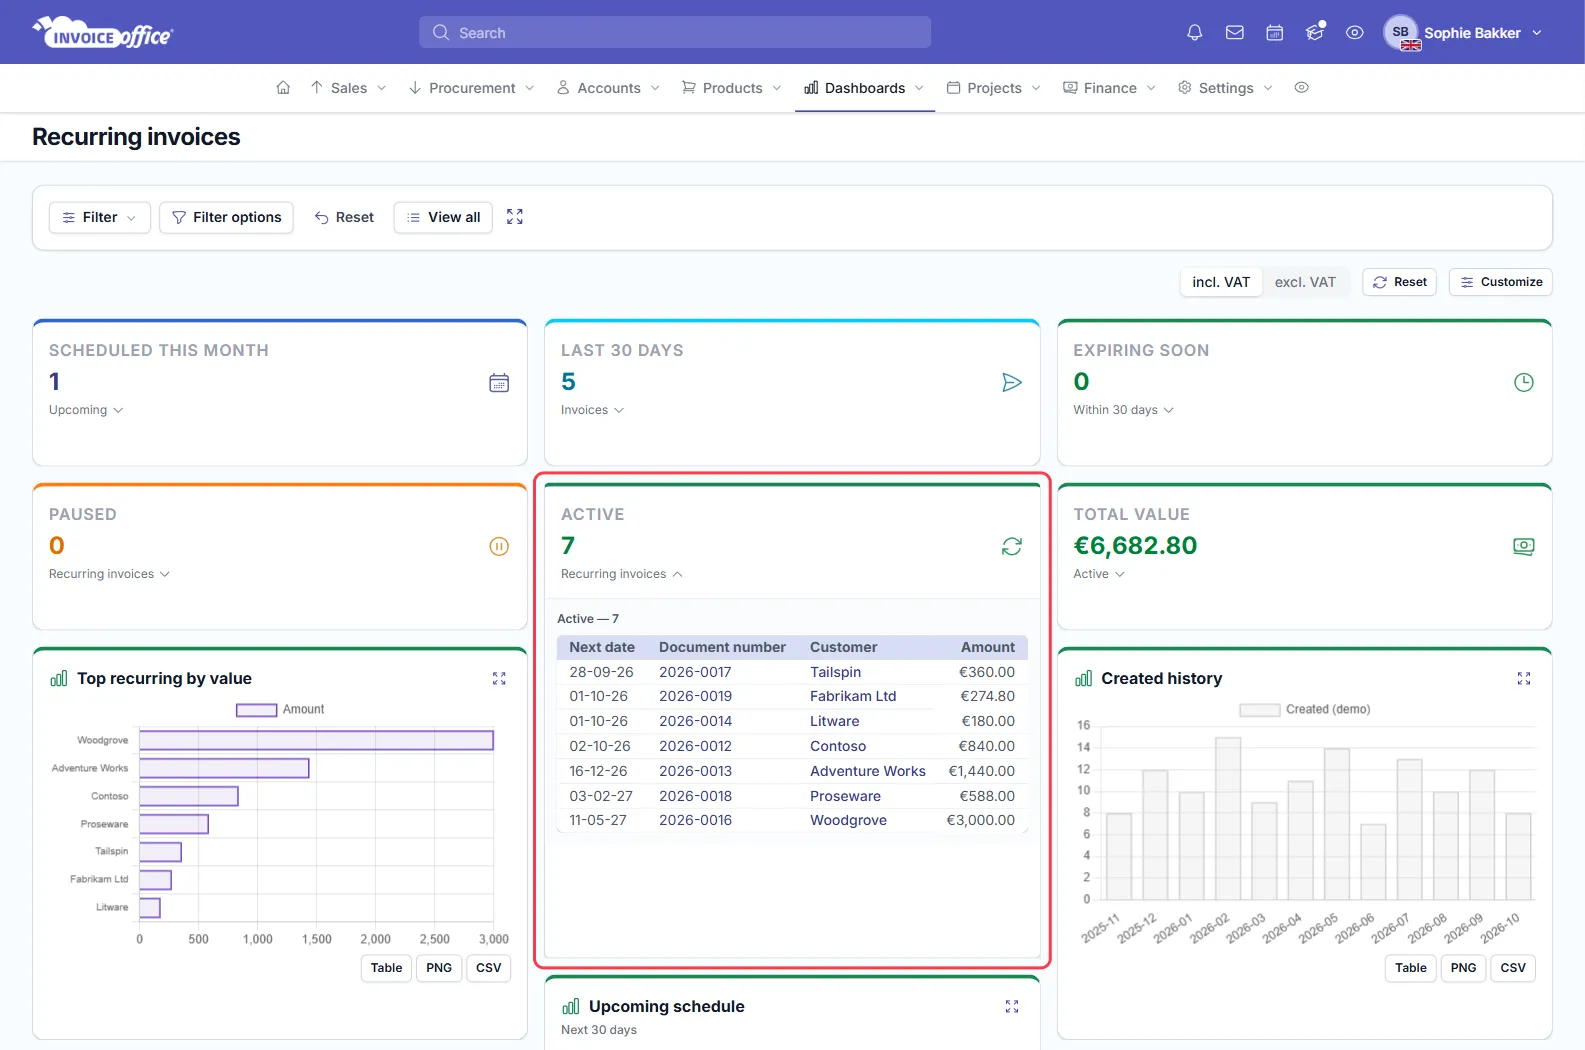
Task: Open the Settings menu
Action: click(1225, 88)
